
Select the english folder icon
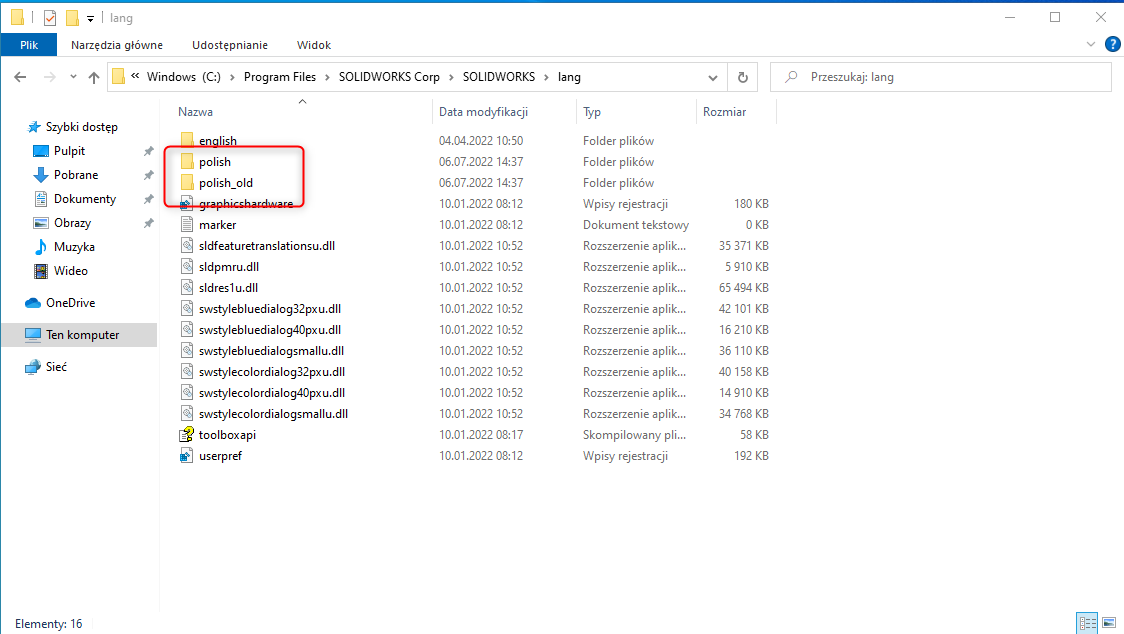point(187,140)
